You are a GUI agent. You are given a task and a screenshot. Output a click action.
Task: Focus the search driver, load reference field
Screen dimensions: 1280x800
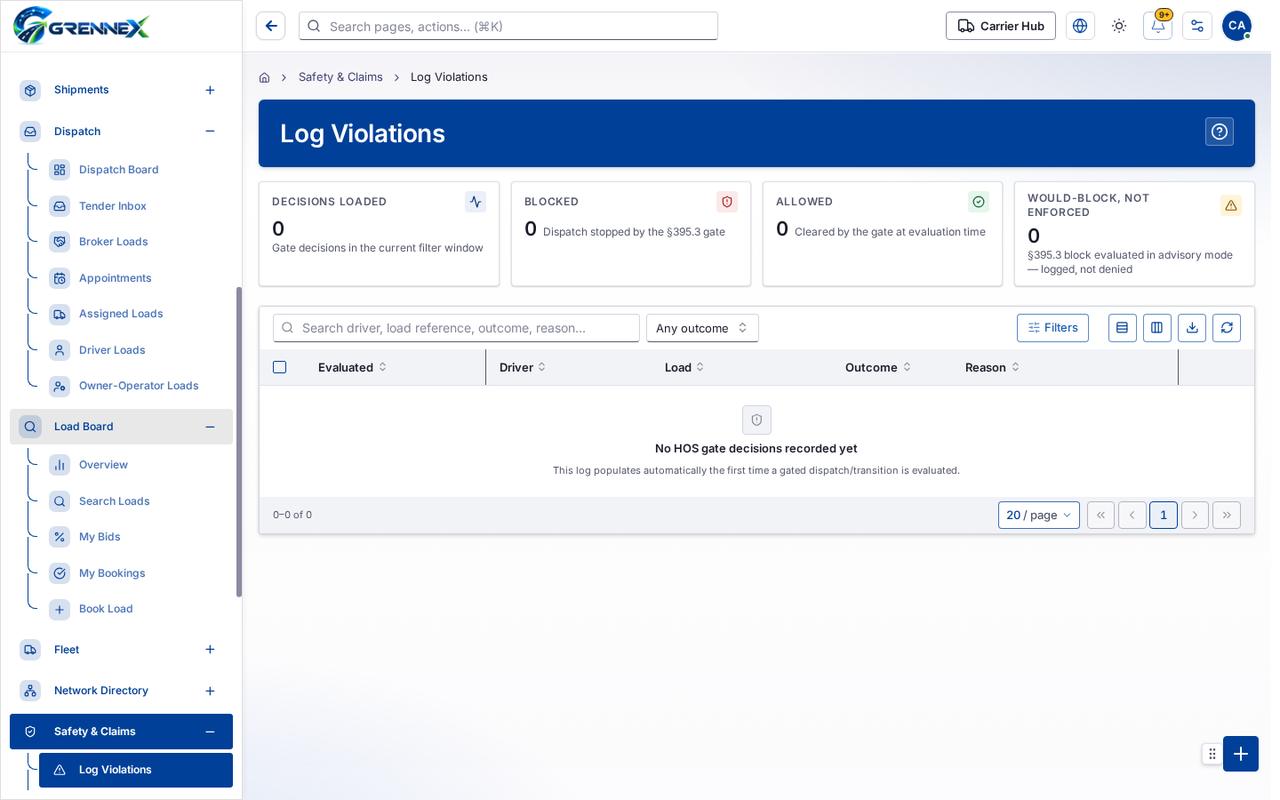[x=456, y=328]
